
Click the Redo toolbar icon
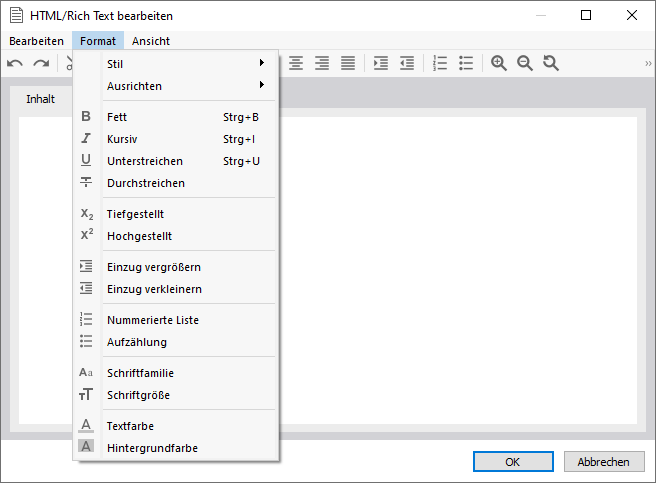point(41,64)
